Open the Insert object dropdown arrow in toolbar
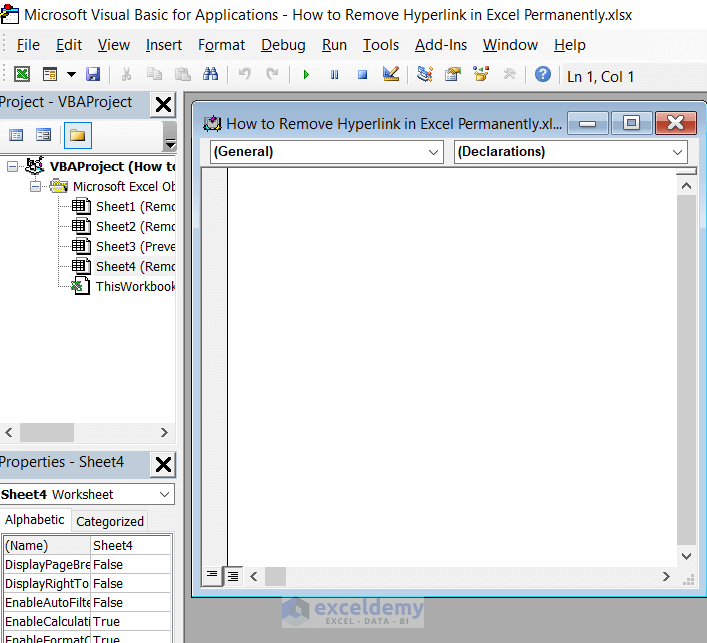 (71, 74)
